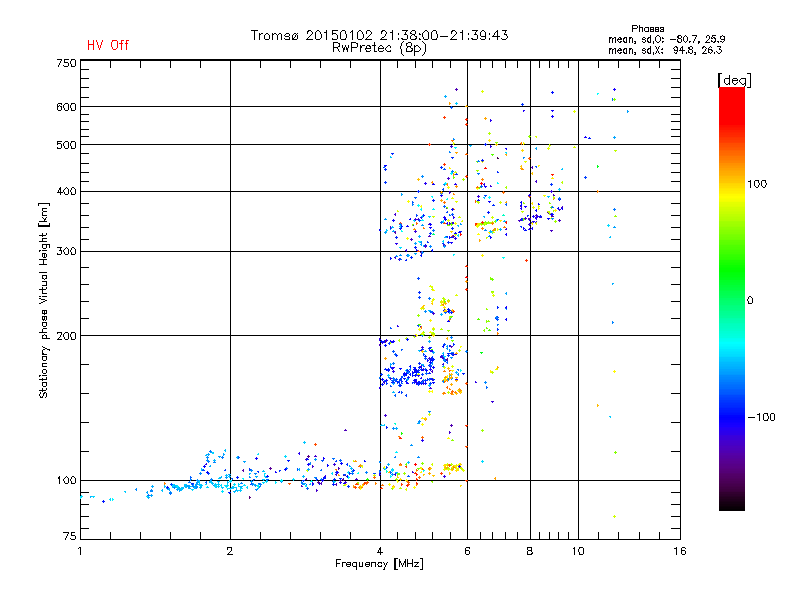Click the x-axis '16' tick label
This screenshot has width=800, height=600.
(680, 551)
